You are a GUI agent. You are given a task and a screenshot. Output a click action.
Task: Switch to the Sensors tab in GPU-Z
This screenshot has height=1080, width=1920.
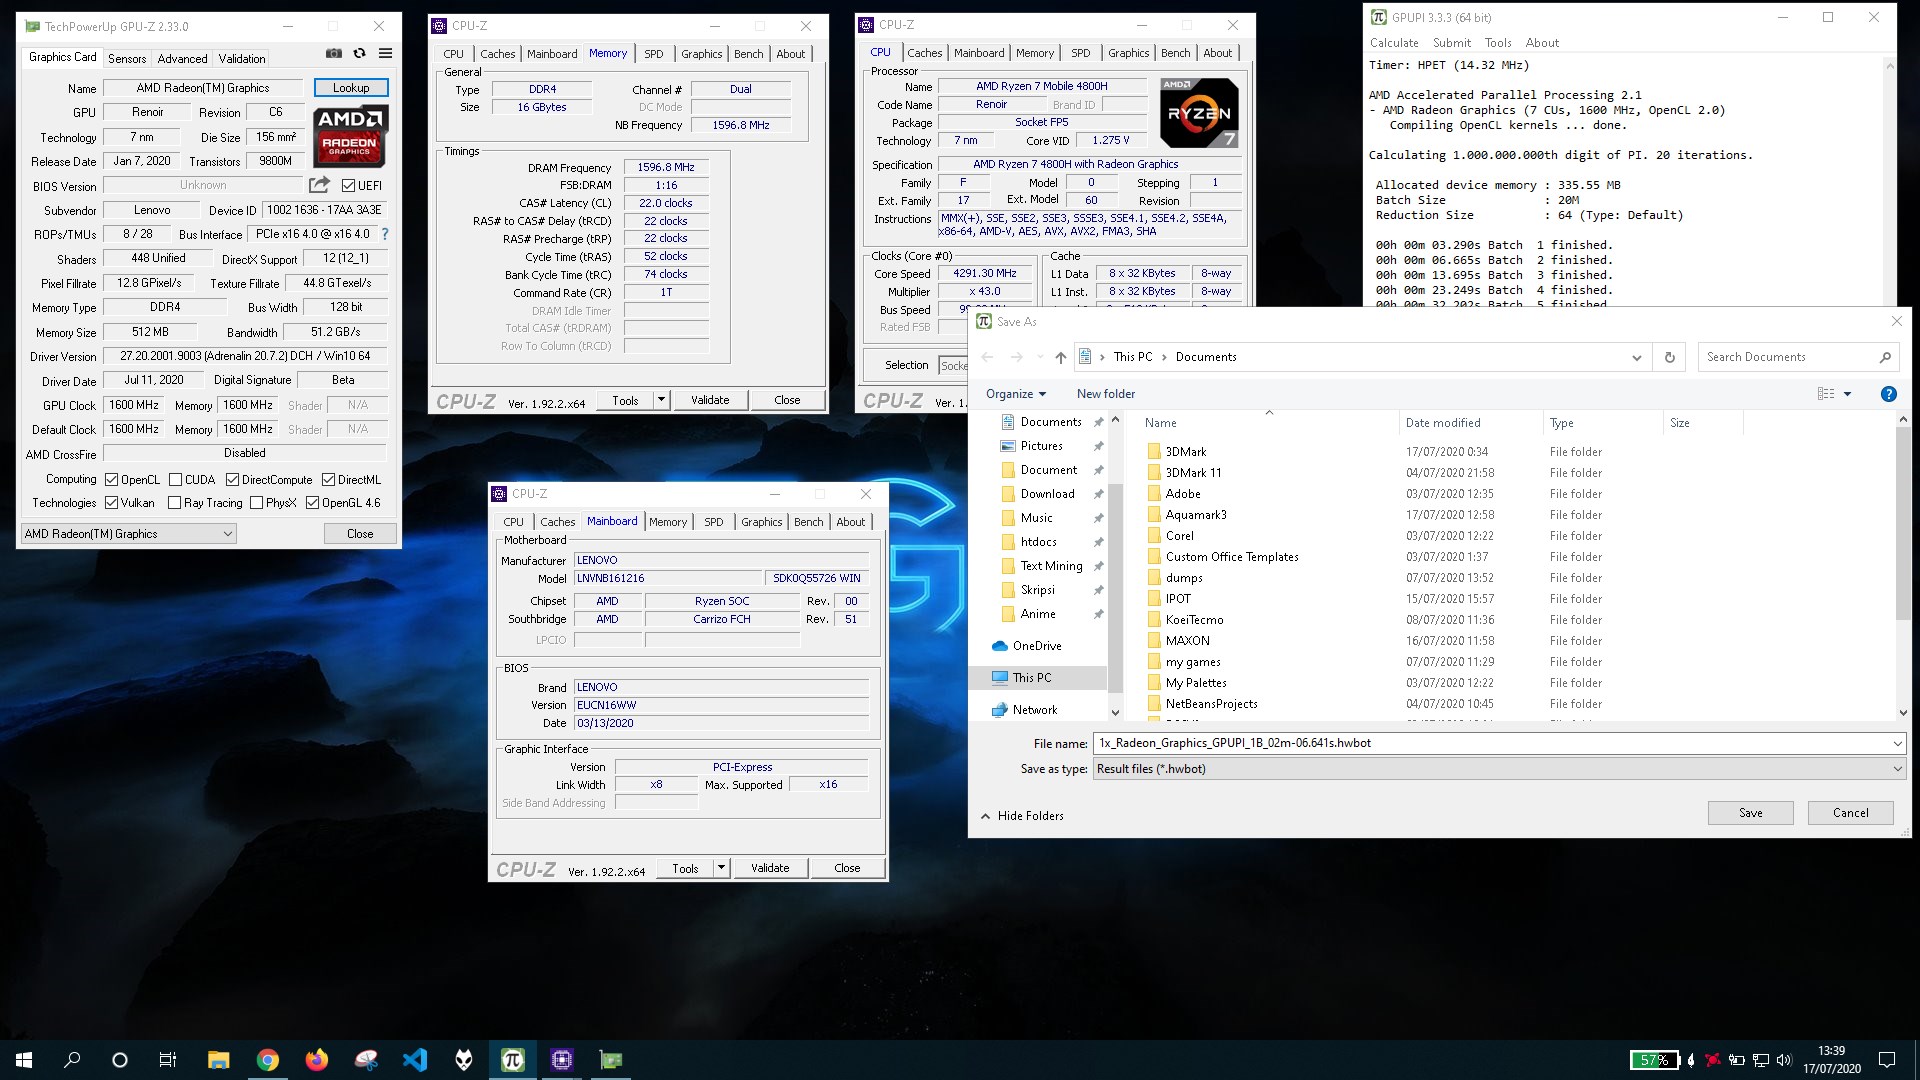[127, 58]
